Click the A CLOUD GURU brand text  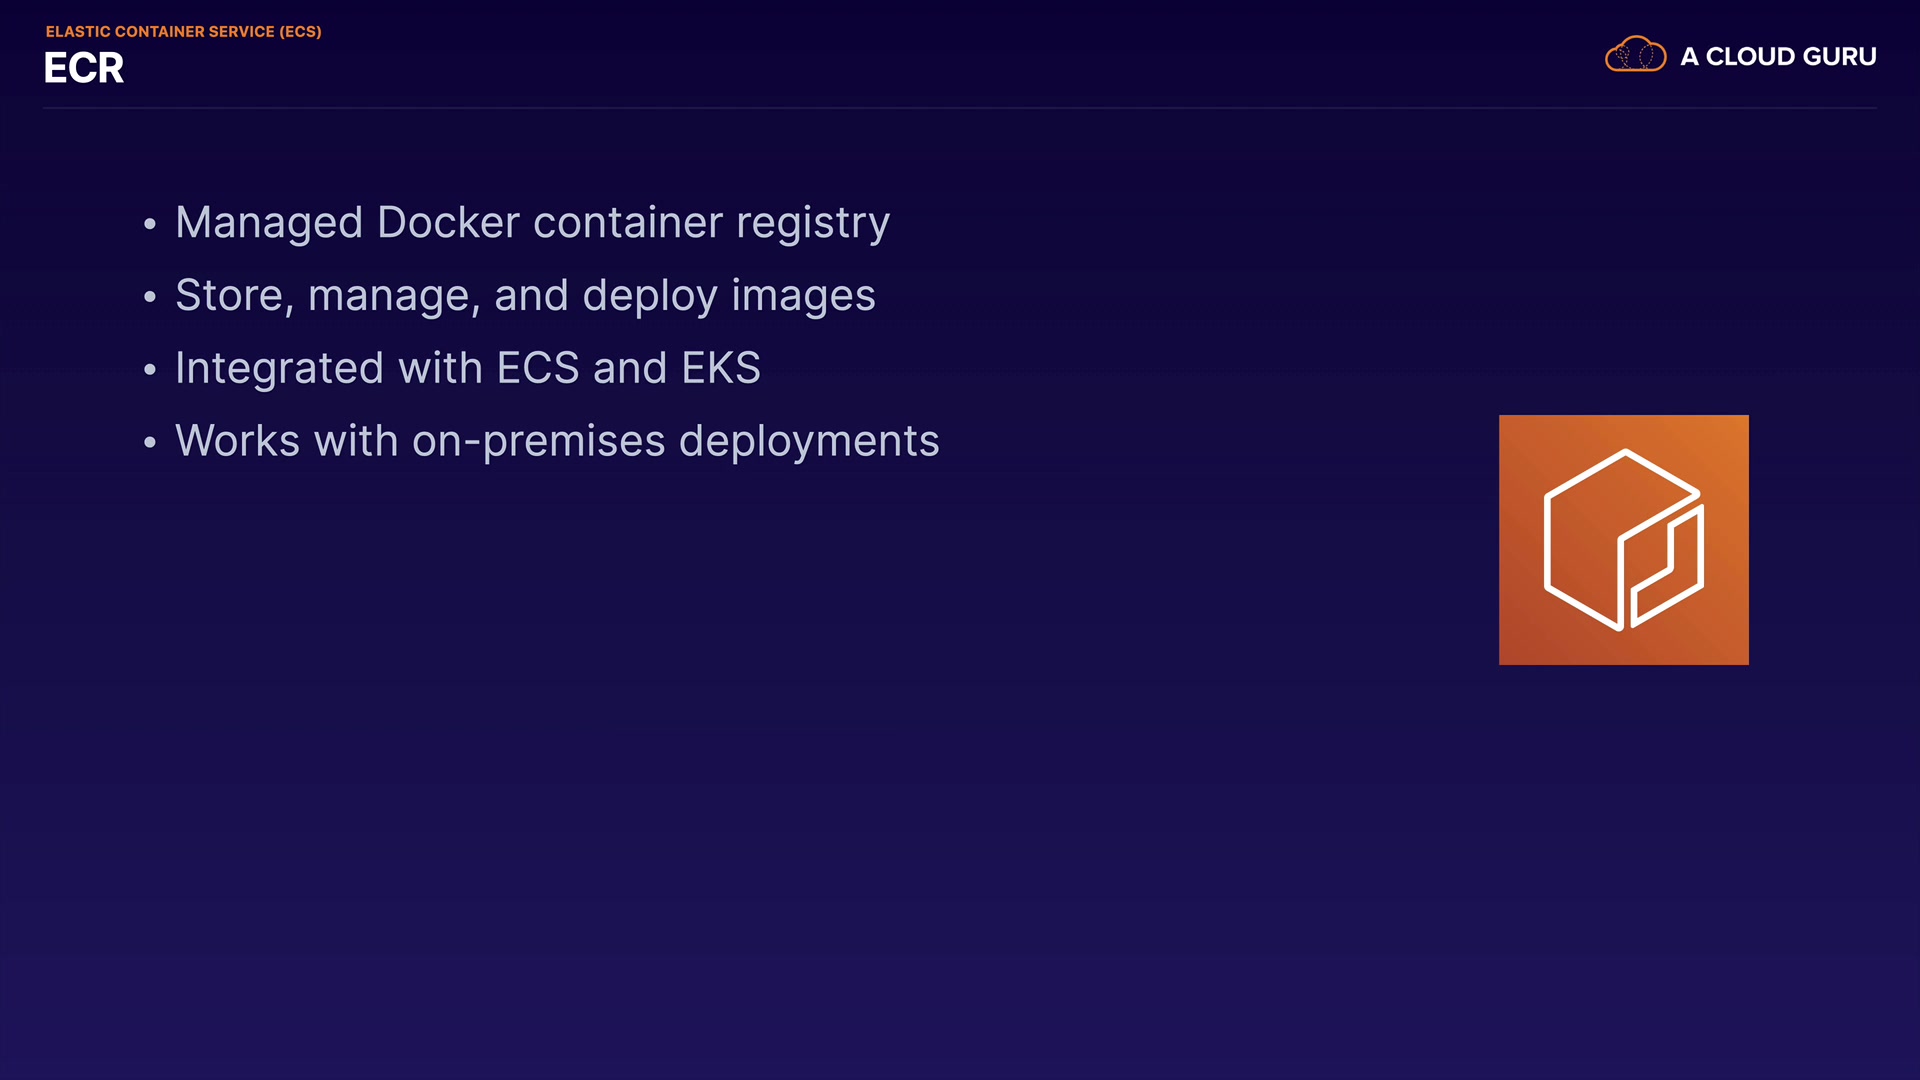tap(1777, 57)
